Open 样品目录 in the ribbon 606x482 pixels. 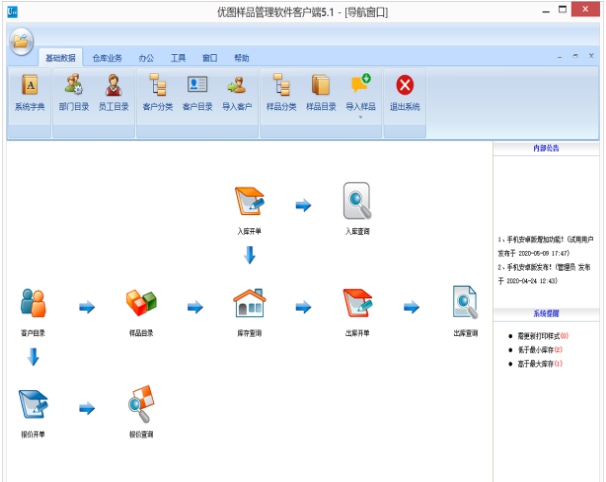tap(321, 93)
